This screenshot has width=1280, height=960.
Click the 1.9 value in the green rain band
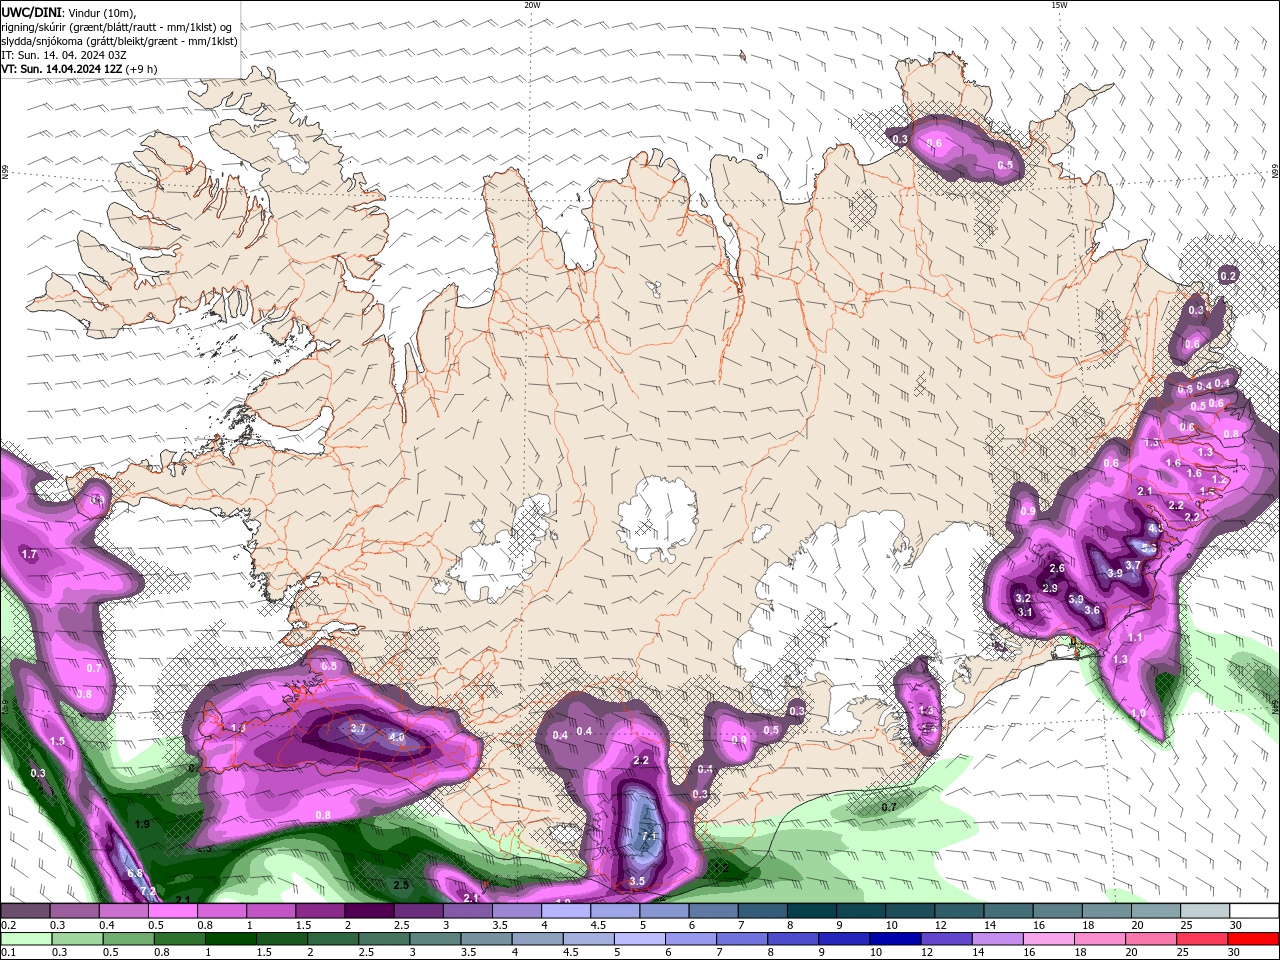coord(142,824)
